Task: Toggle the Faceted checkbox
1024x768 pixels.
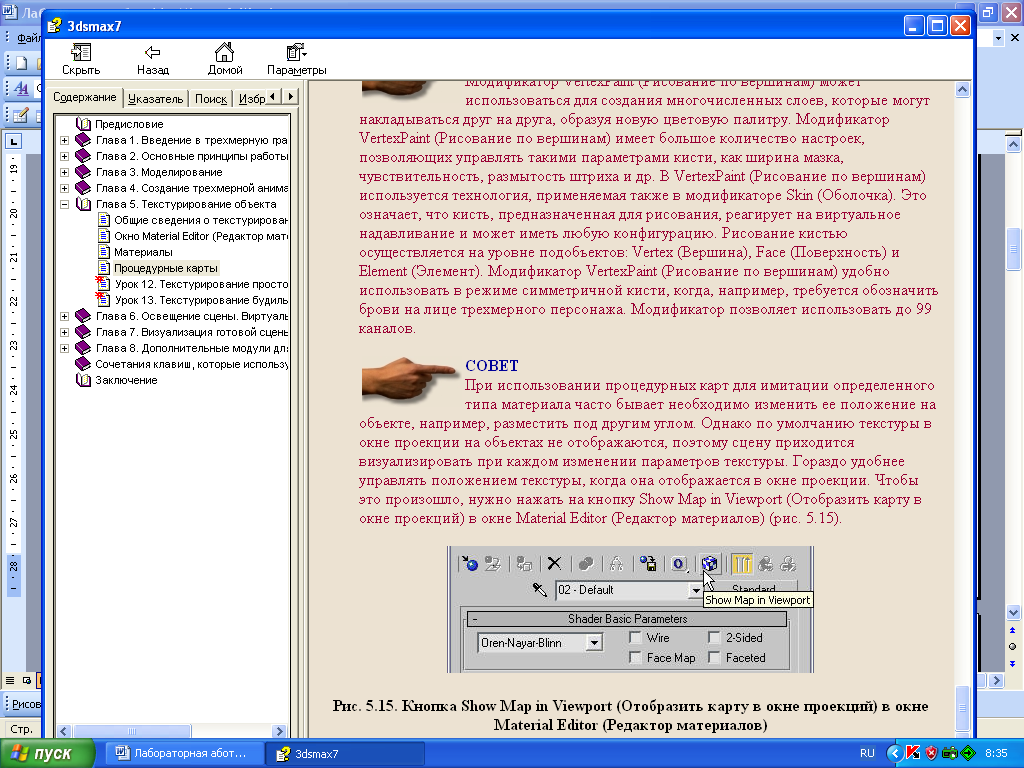Action: (714, 658)
